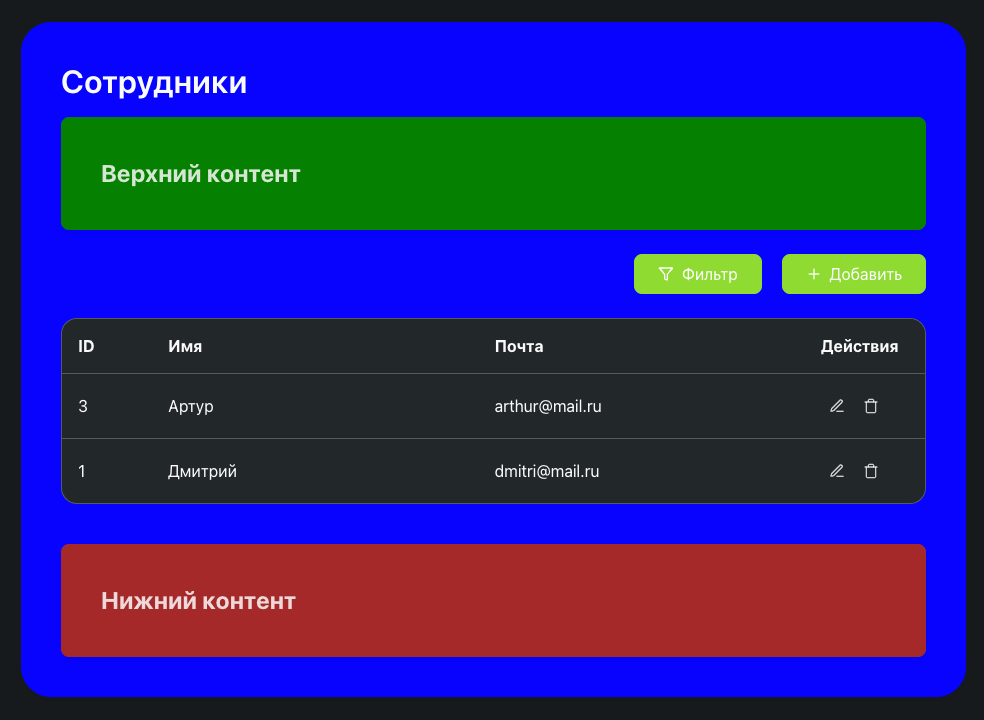Screen dimensions: 984x720
Task: Edit the Артур employee row
Action: coord(837,406)
